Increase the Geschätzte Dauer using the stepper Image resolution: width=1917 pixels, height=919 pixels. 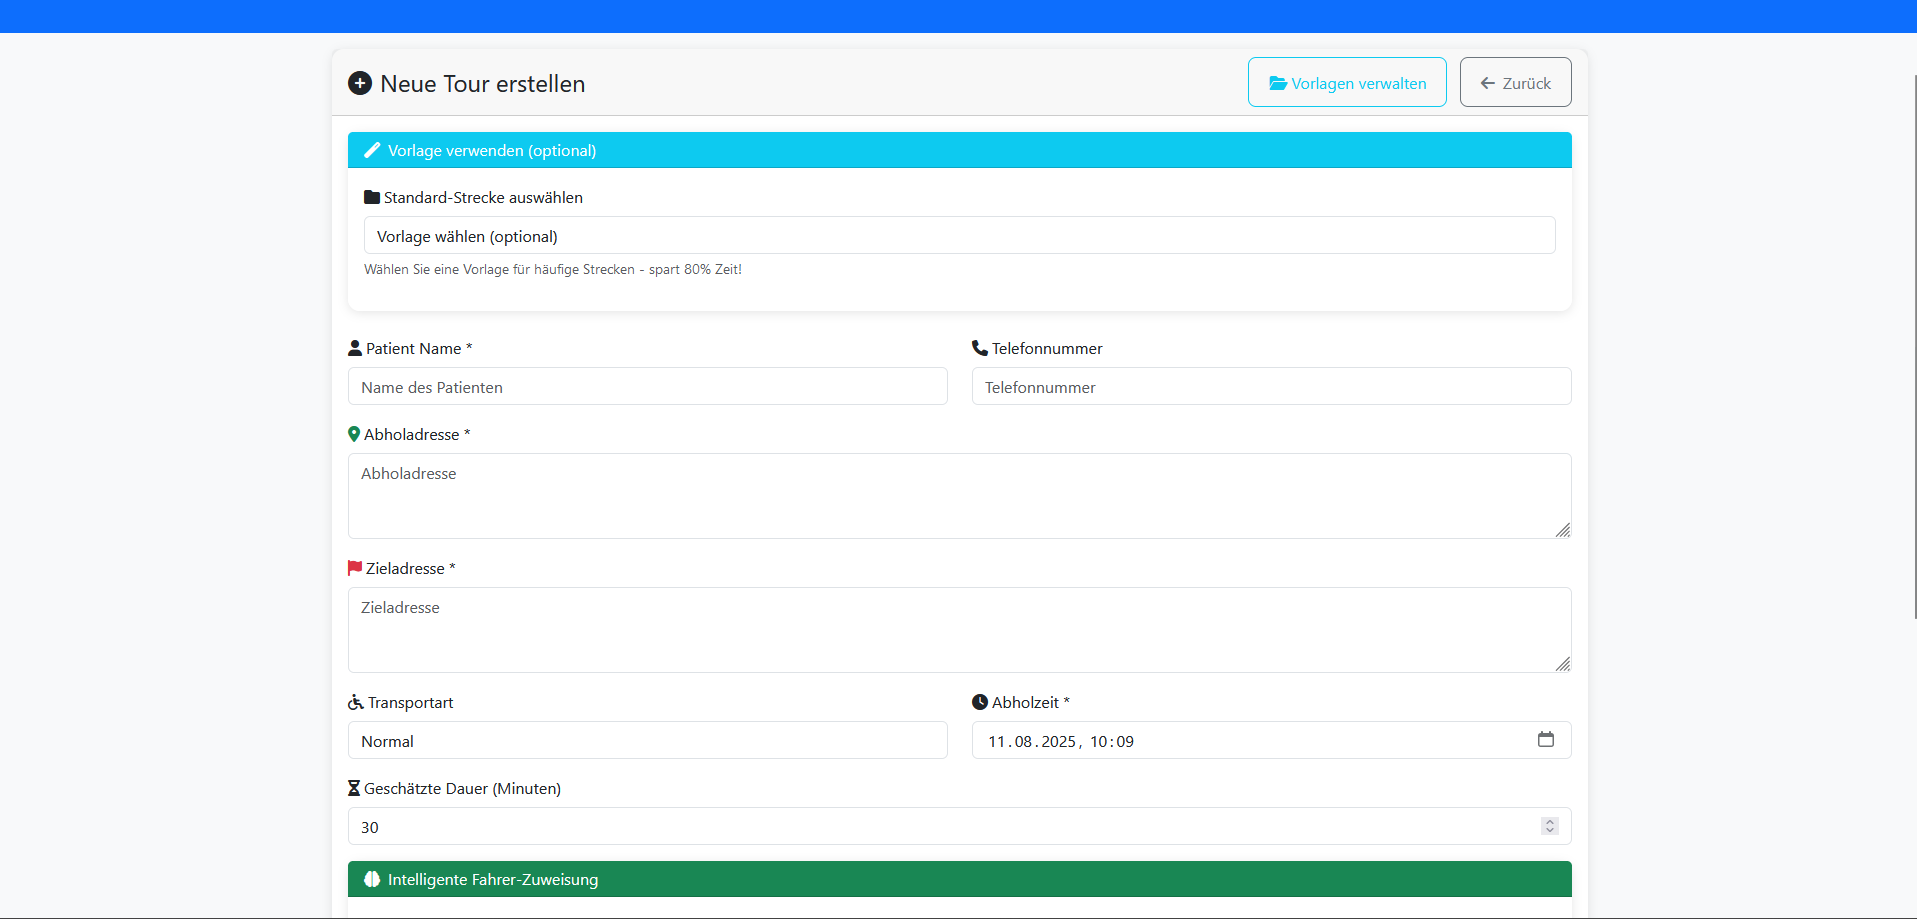(1550, 822)
